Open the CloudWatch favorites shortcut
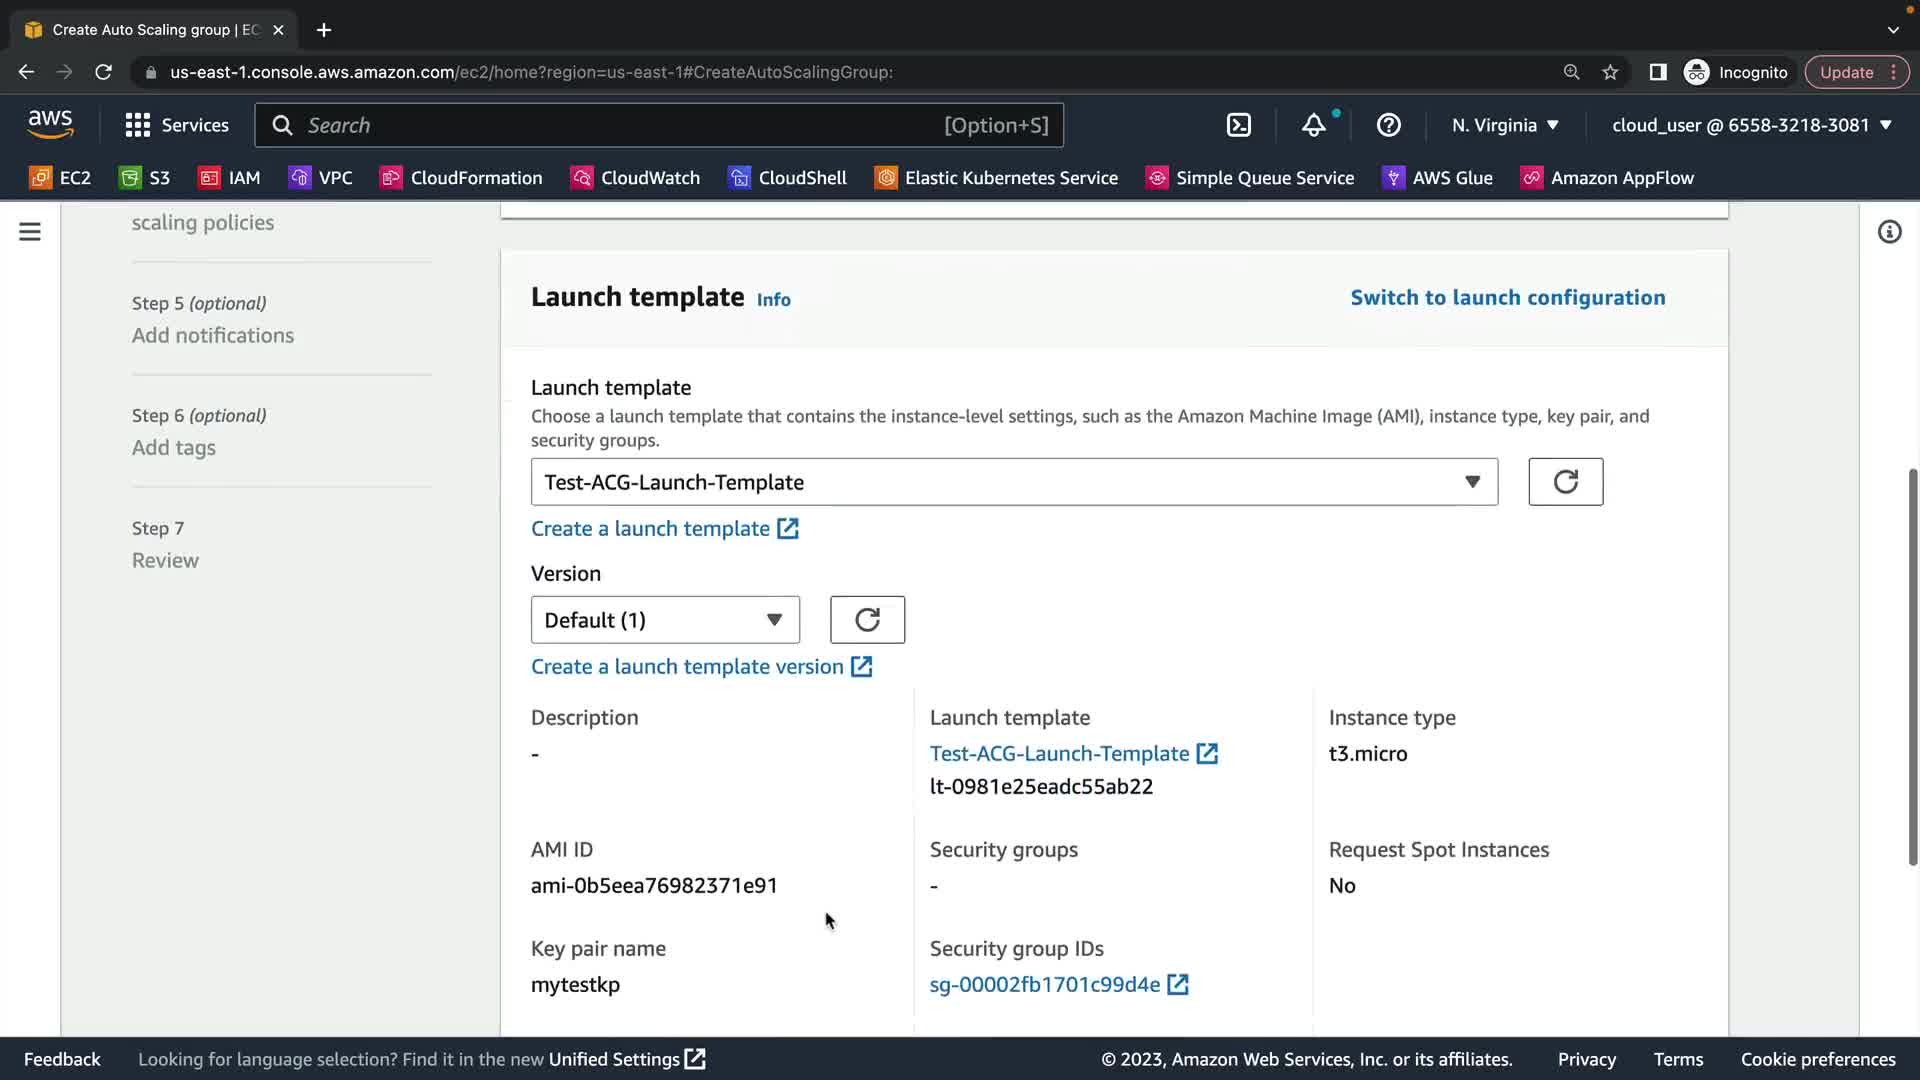This screenshot has width=1920, height=1080. click(635, 178)
